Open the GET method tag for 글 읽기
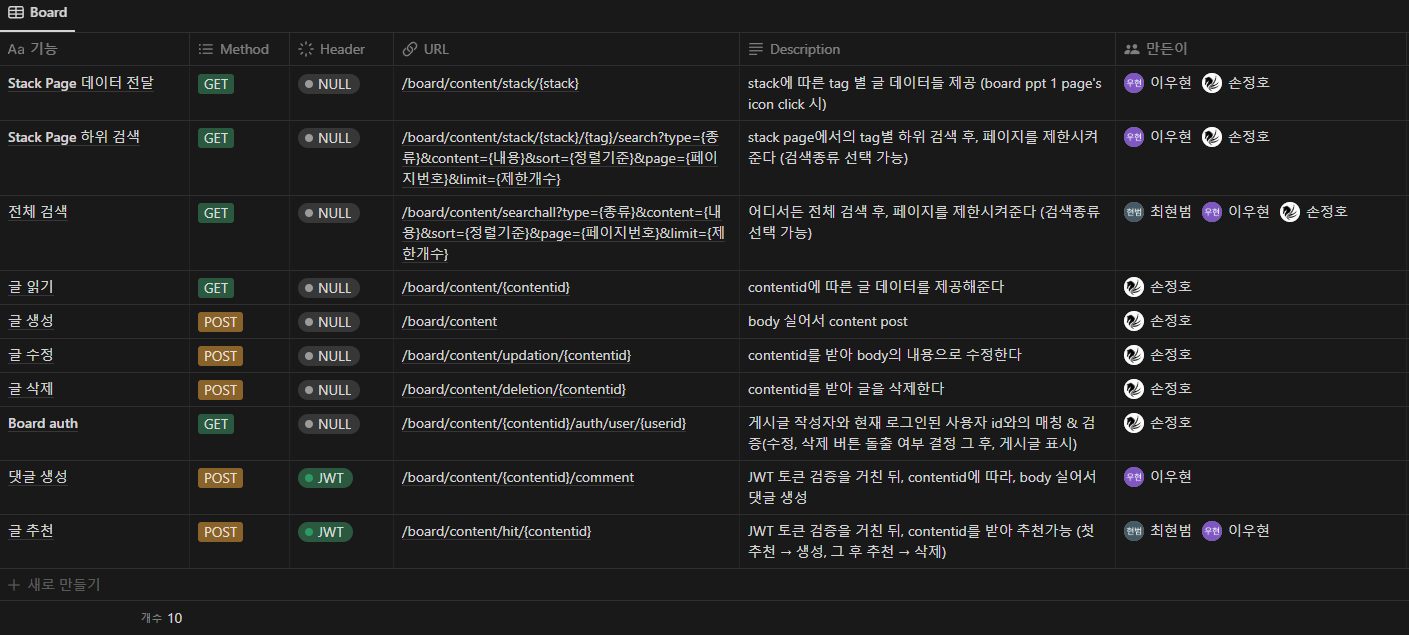The width and height of the screenshot is (1409, 635). tap(216, 288)
